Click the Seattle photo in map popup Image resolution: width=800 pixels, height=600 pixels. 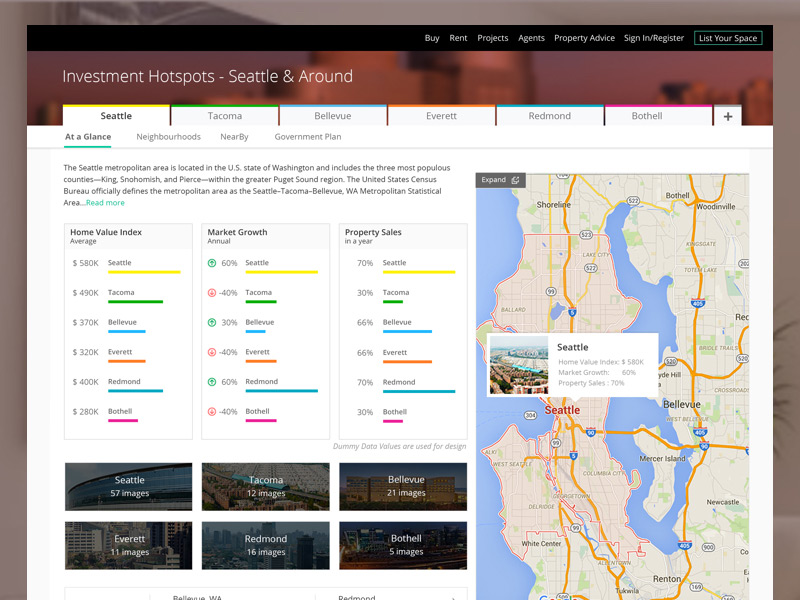(518, 365)
